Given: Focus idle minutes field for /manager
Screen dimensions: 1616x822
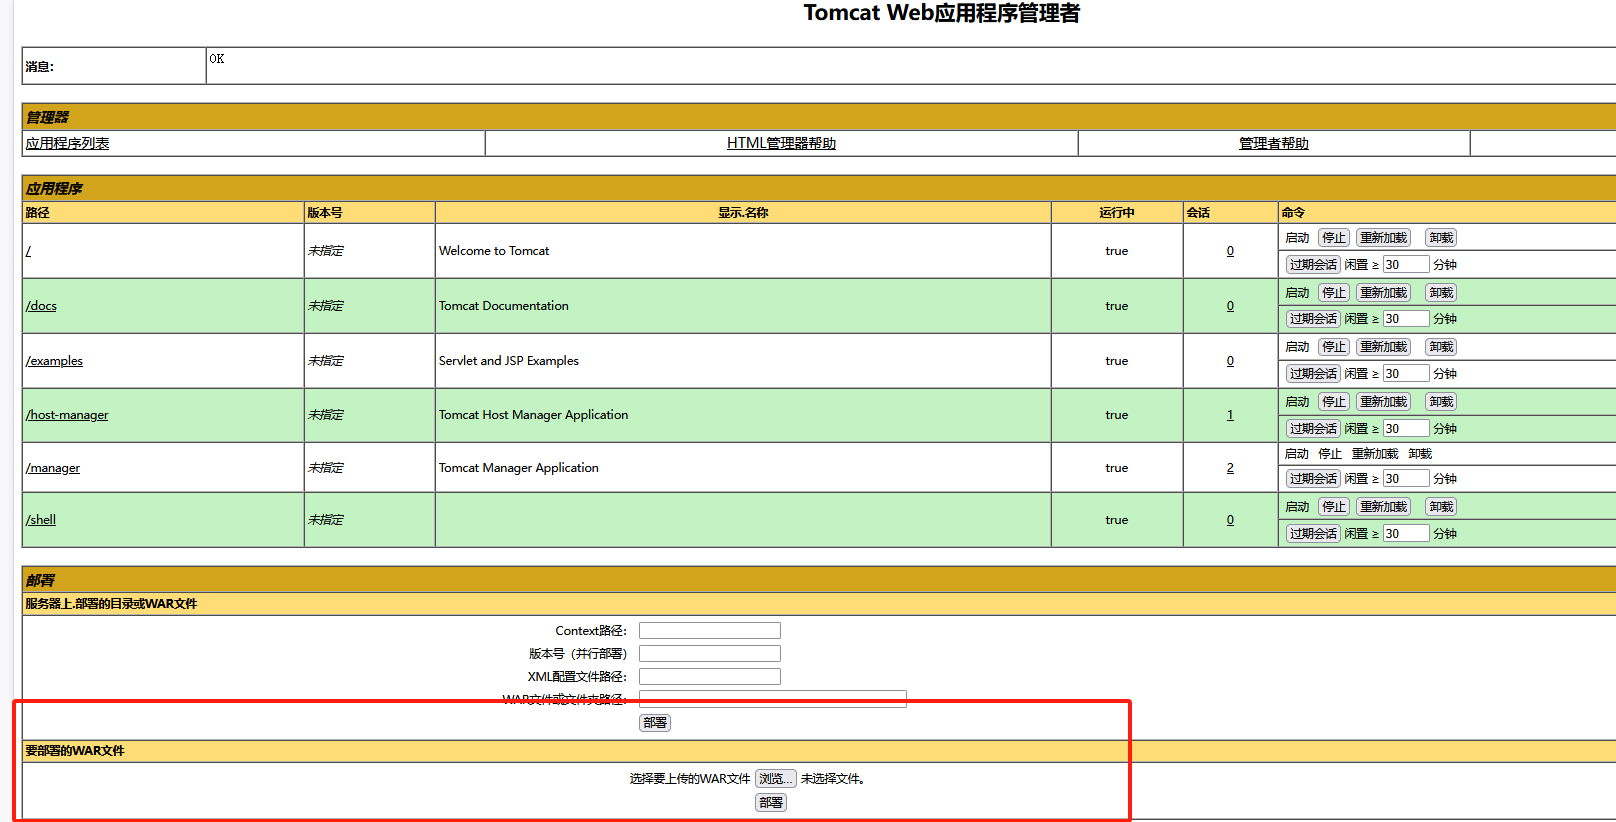Looking at the screenshot, I should pos(1406,479).
